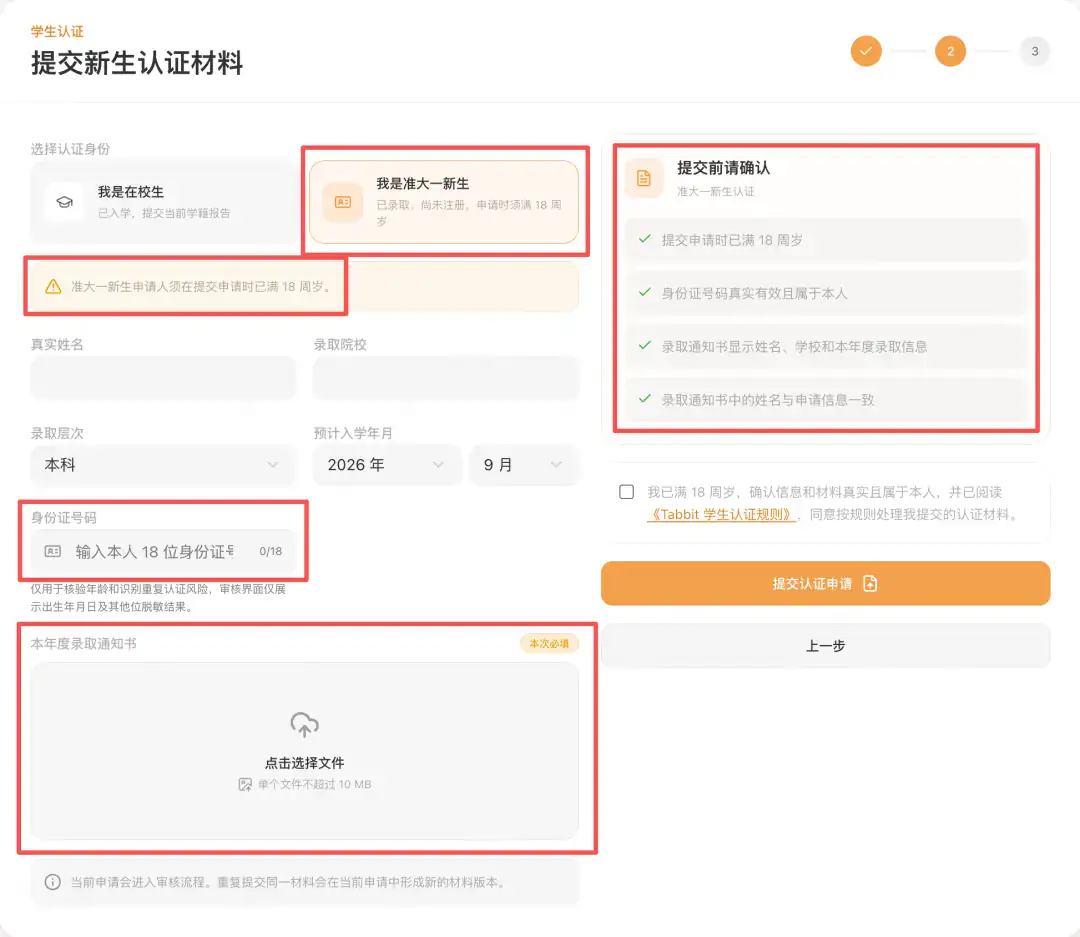Click the info icon beside 当前申请会进入审核流程
1080x937 pixels.
point(53,883)
